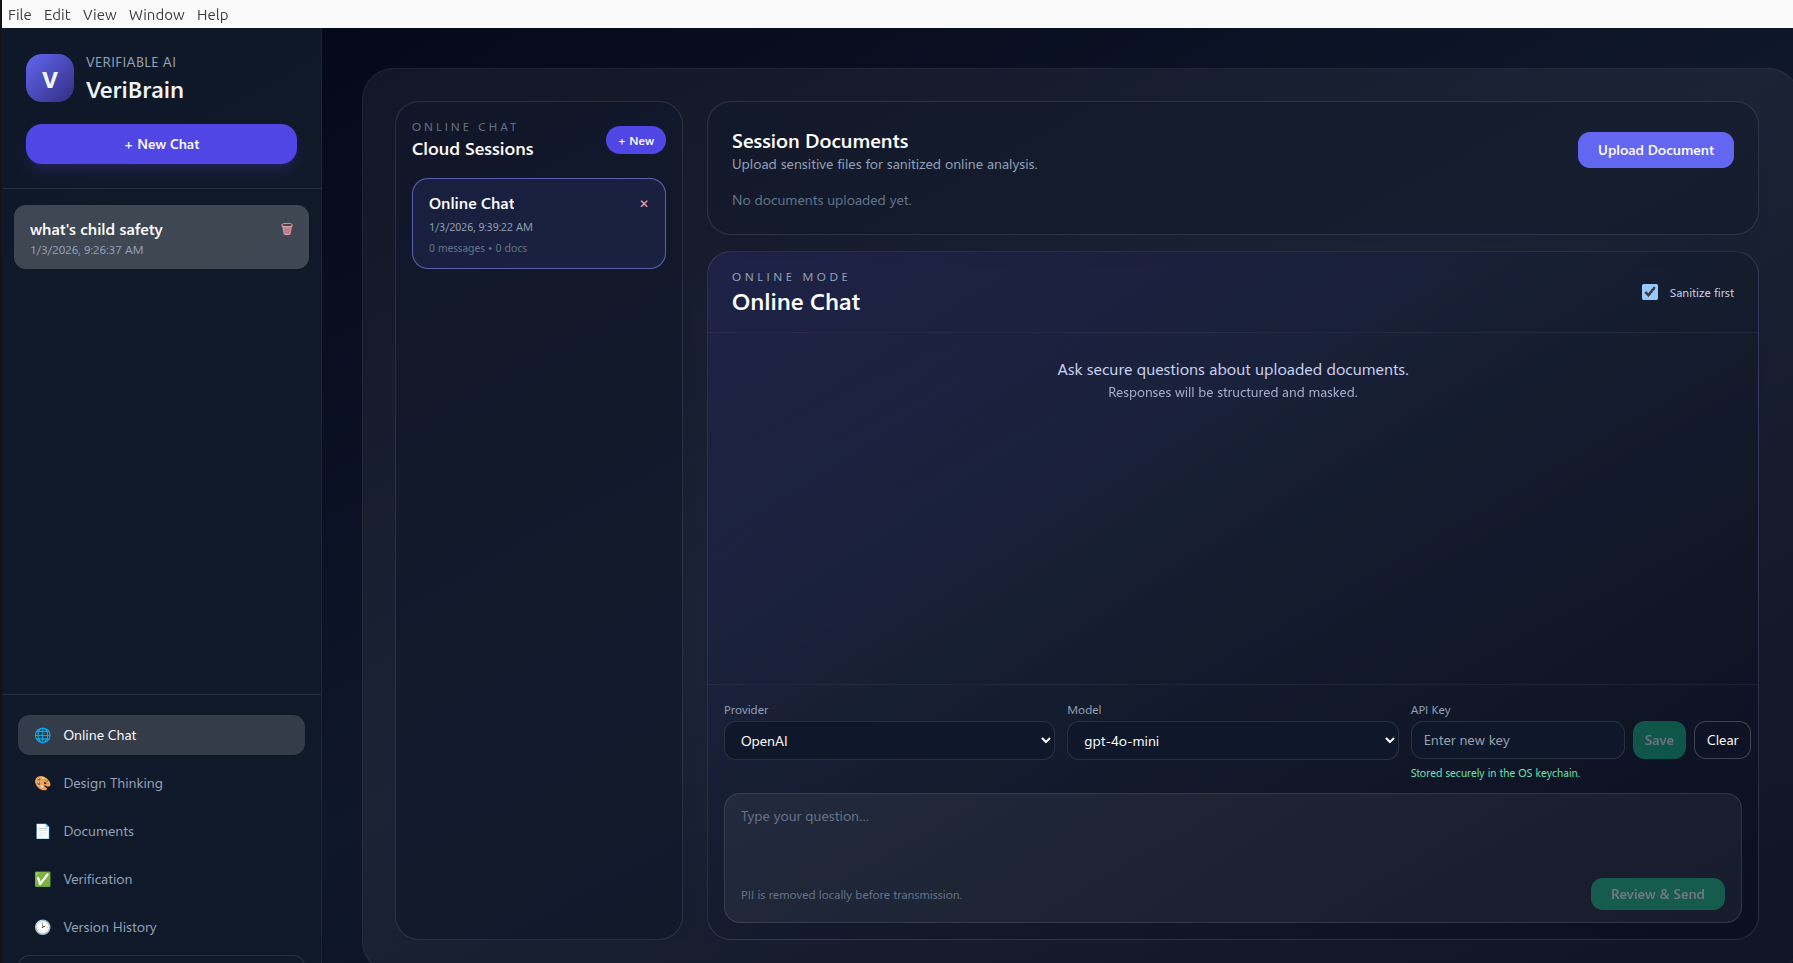Open Documents via the document icon

[42, 831]
